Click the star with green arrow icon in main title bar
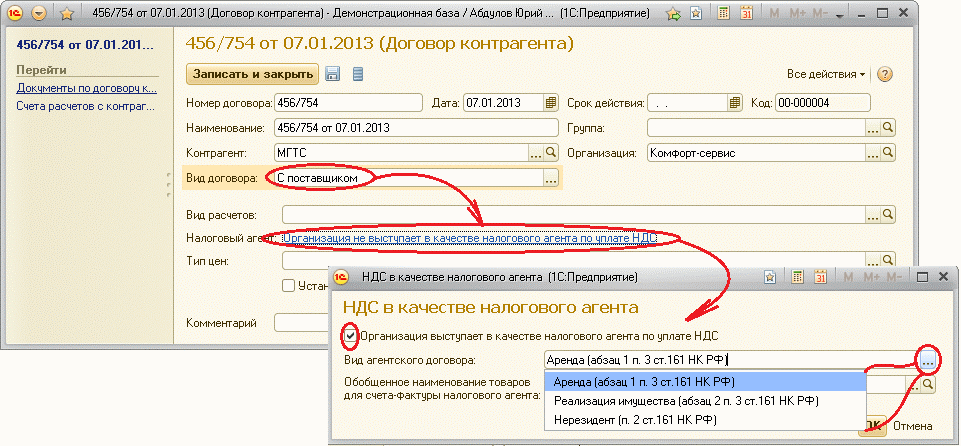961x446 pixels. point(674,13)
